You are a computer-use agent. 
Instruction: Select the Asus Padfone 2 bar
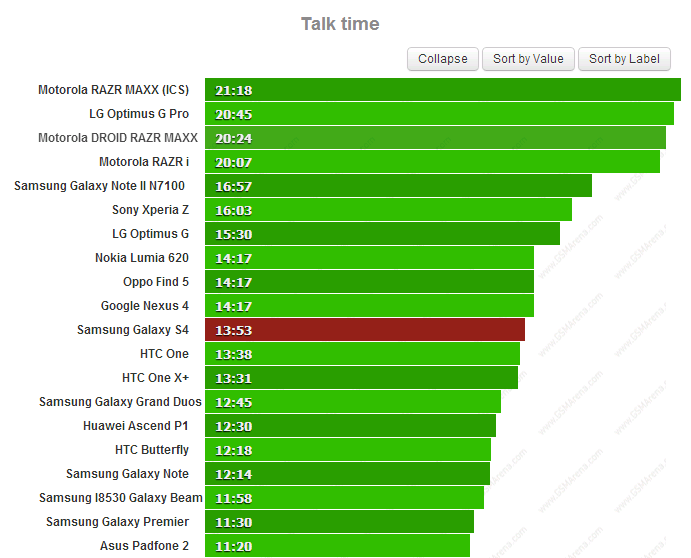337,546
